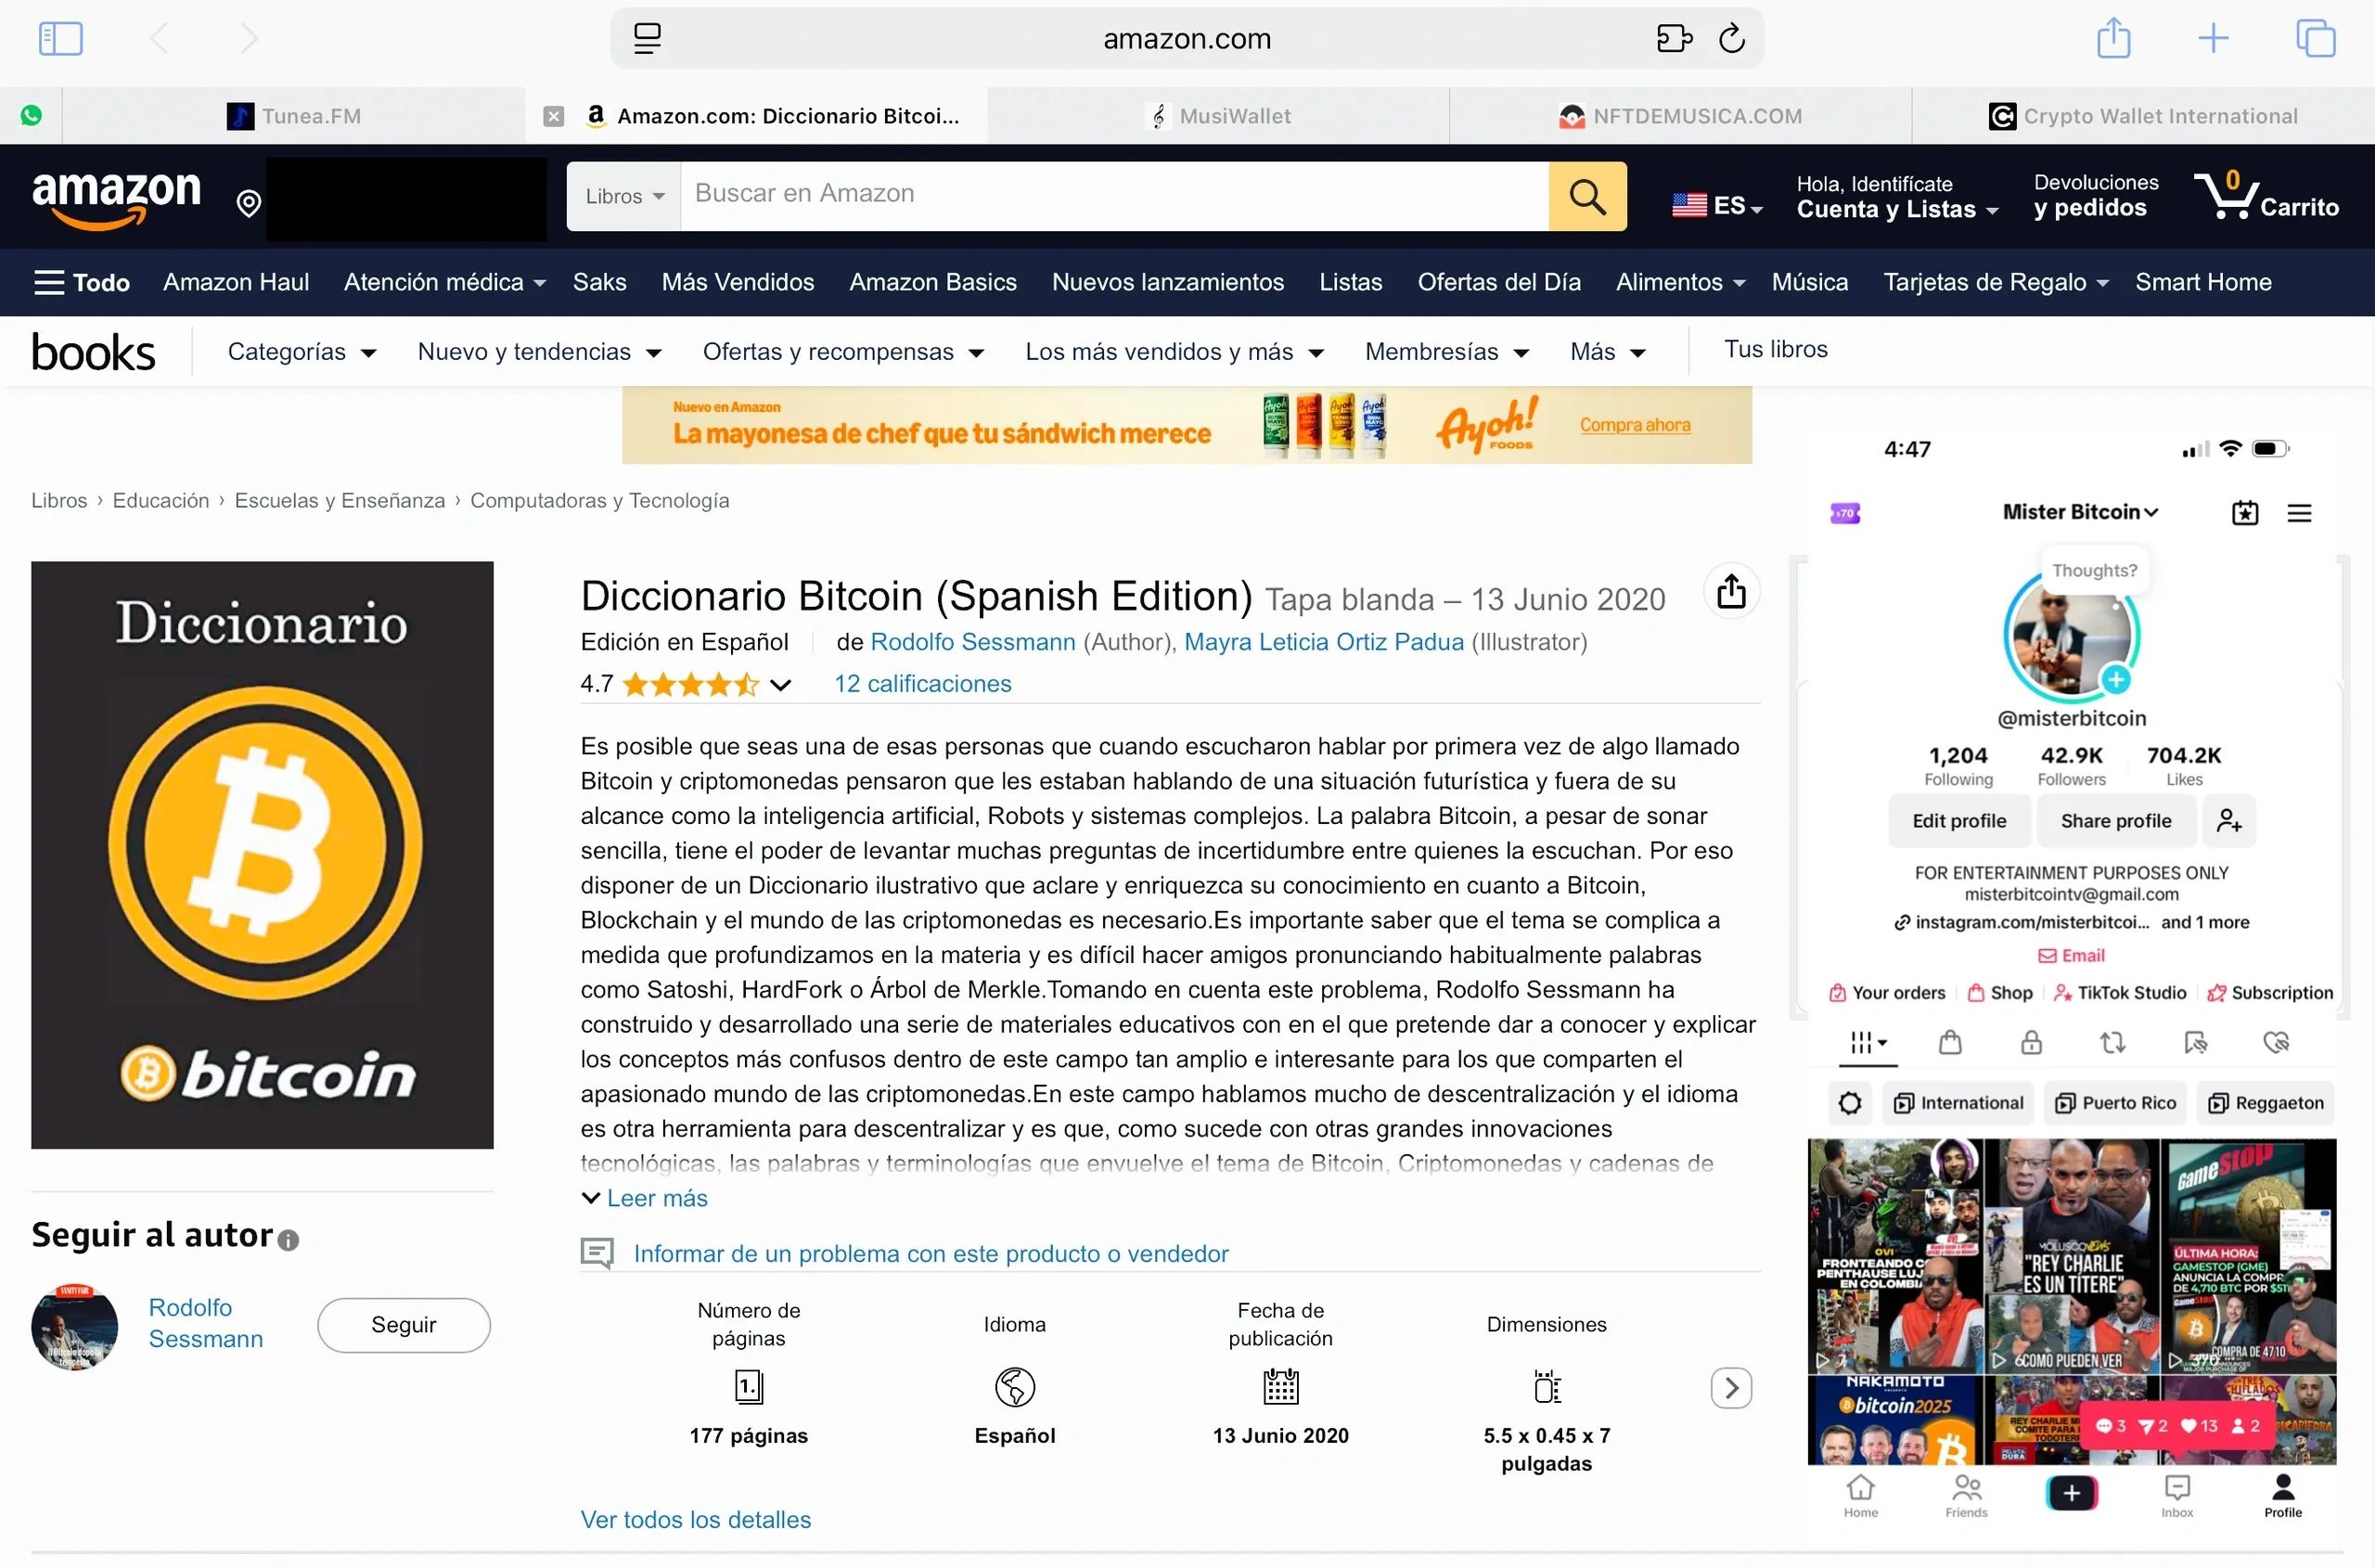Tap the TikTok create plus button
Viewport: 2375px width, 1568px height.
(2071, 1493)
